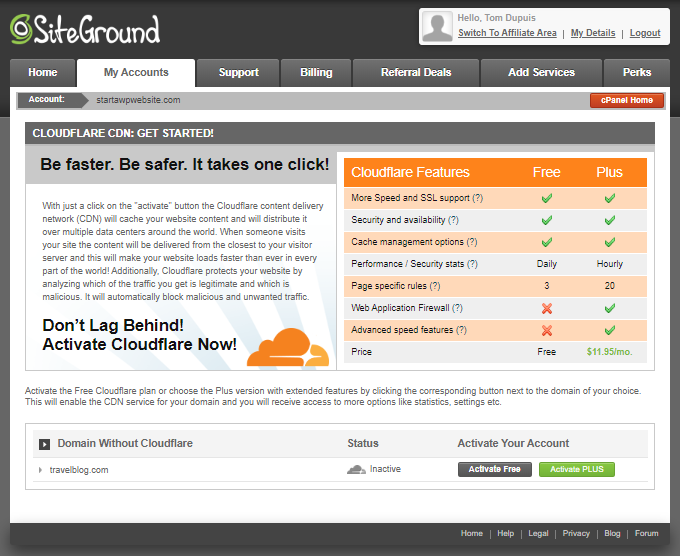Screen dimensions: 680x556
Task: Click the user avatar picture
Action: (437, 26)
